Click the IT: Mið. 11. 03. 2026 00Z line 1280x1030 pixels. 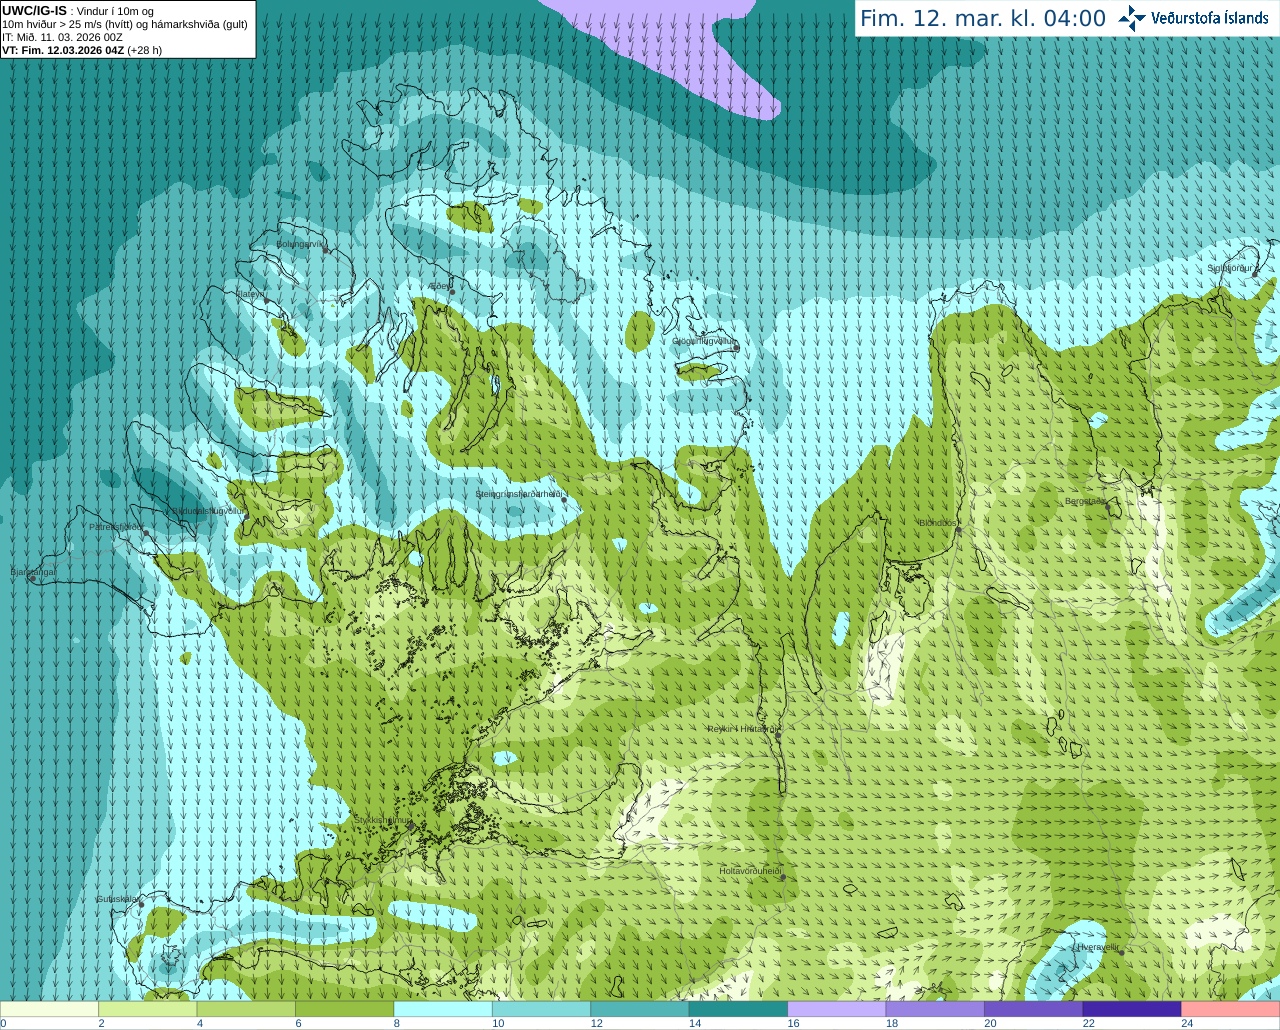tap(62, 37)
